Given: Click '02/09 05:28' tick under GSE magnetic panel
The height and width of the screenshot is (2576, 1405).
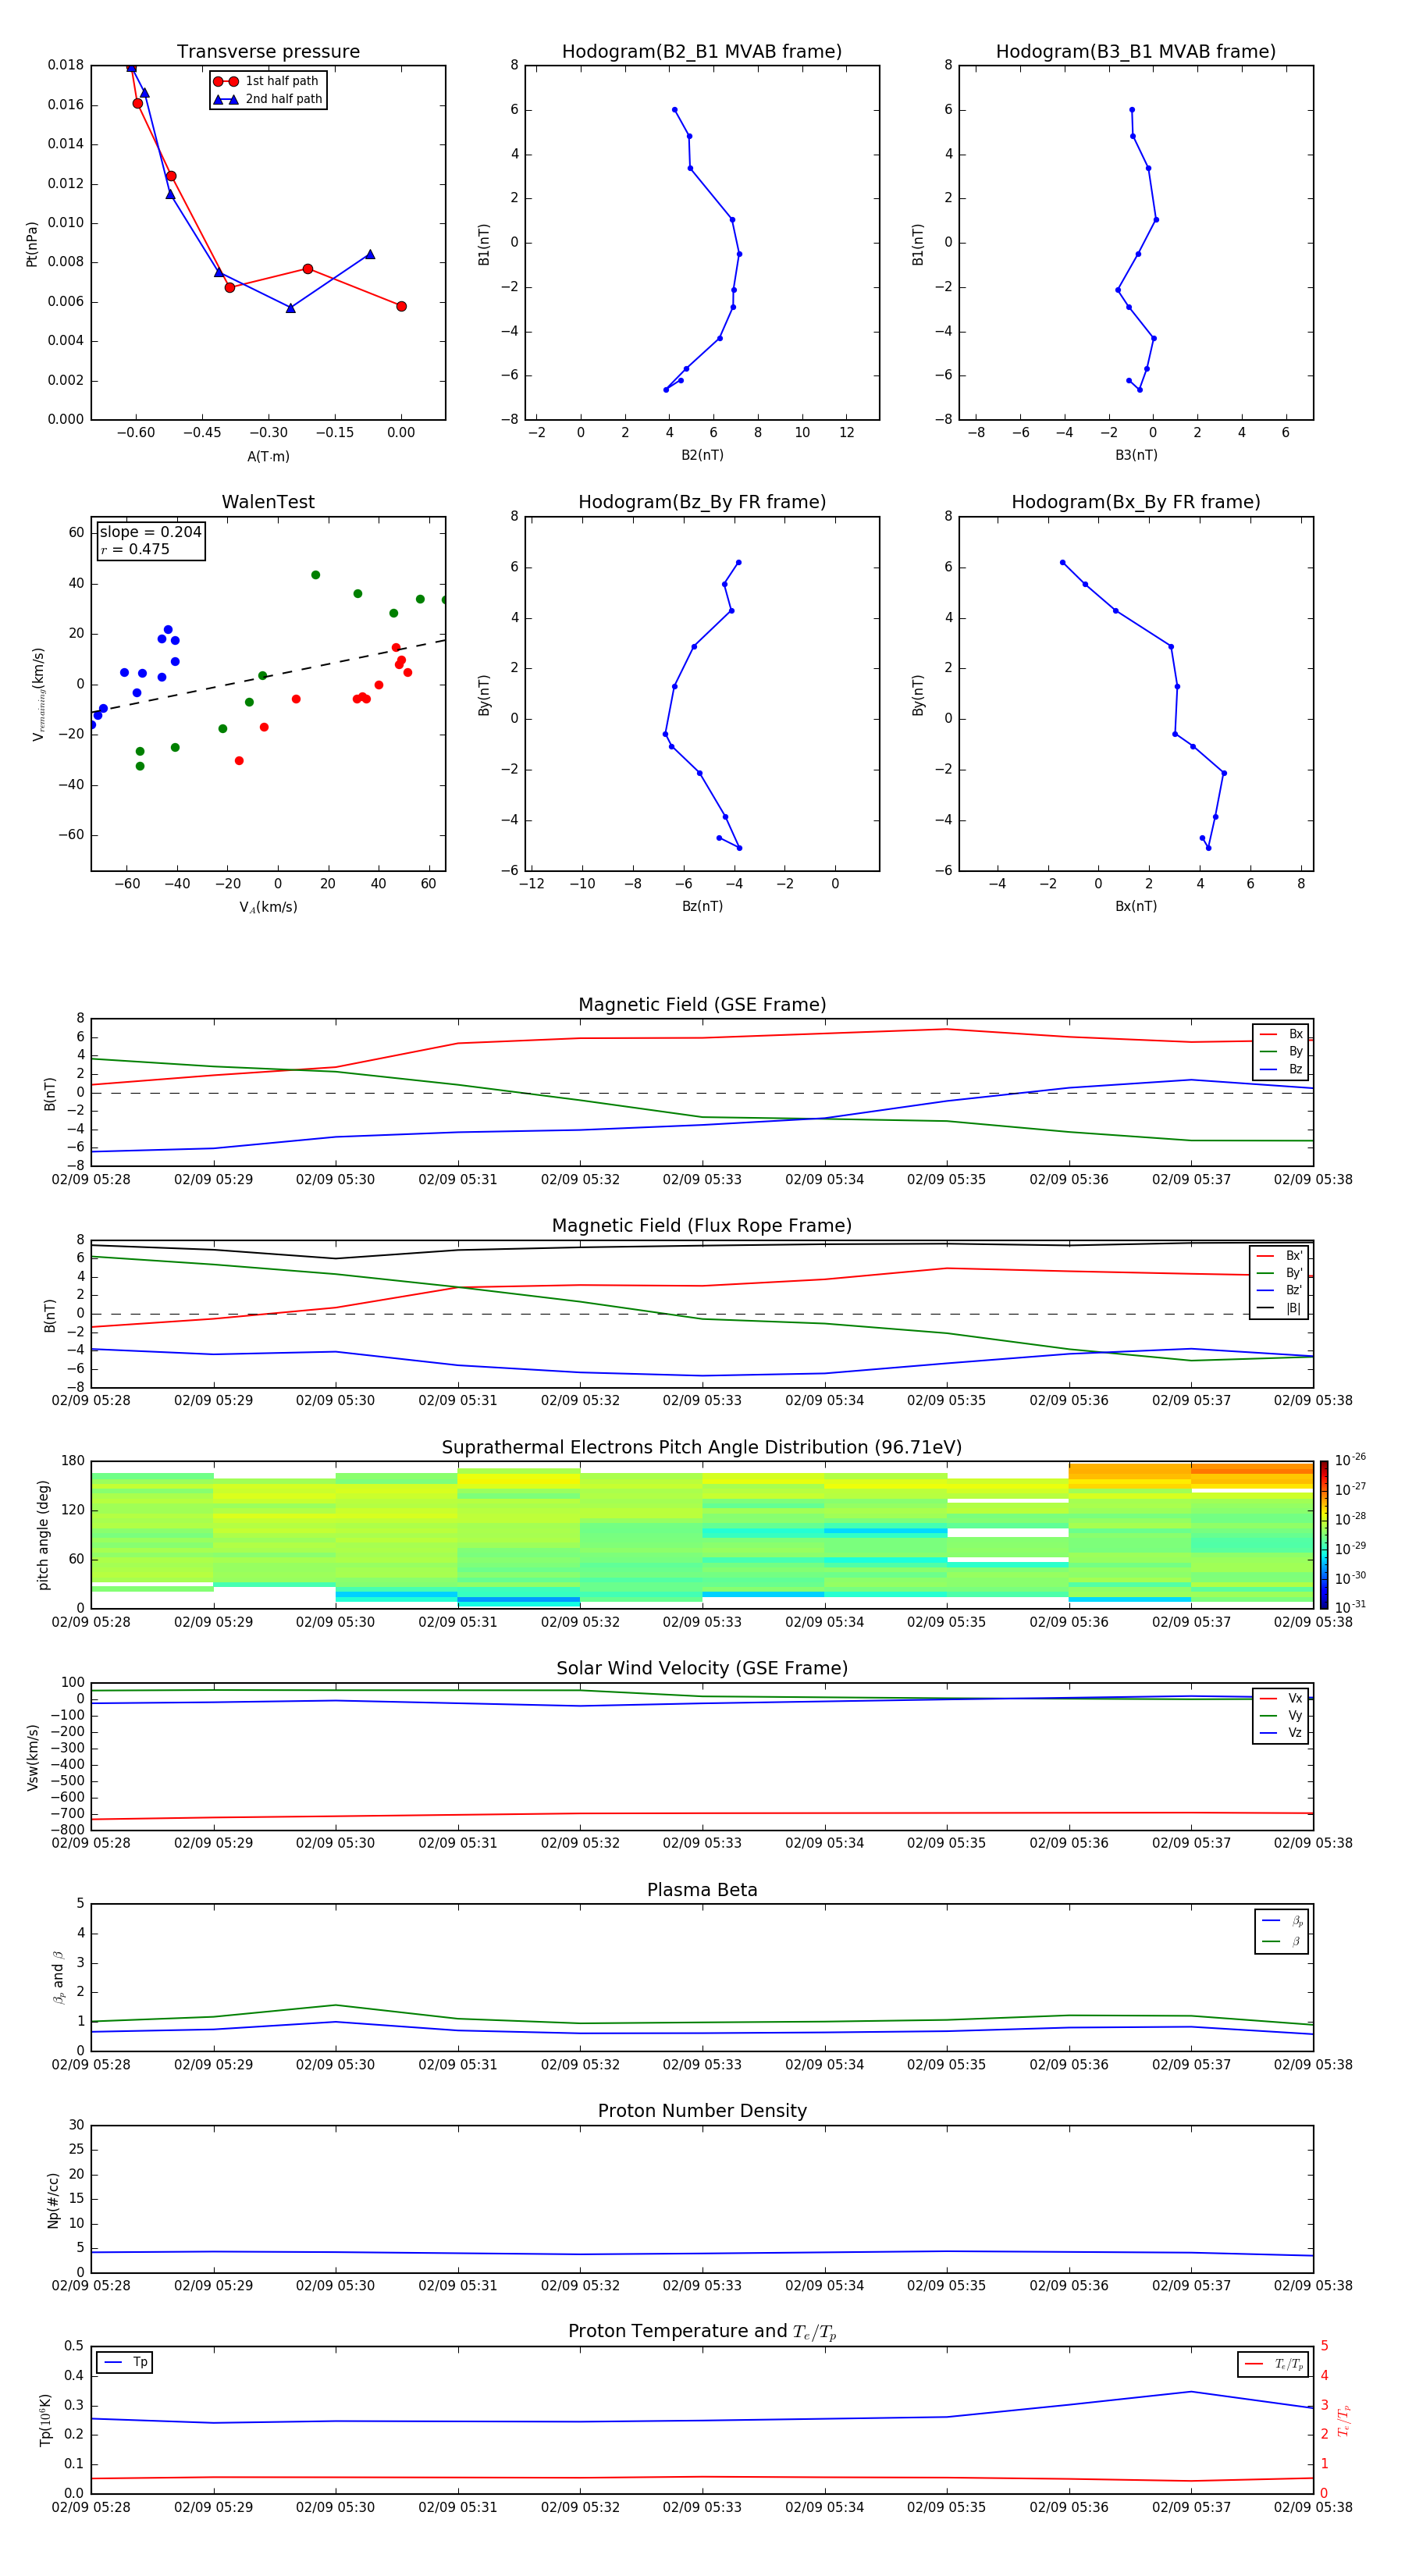Looking at the screenshot, I should [91, 1179].
